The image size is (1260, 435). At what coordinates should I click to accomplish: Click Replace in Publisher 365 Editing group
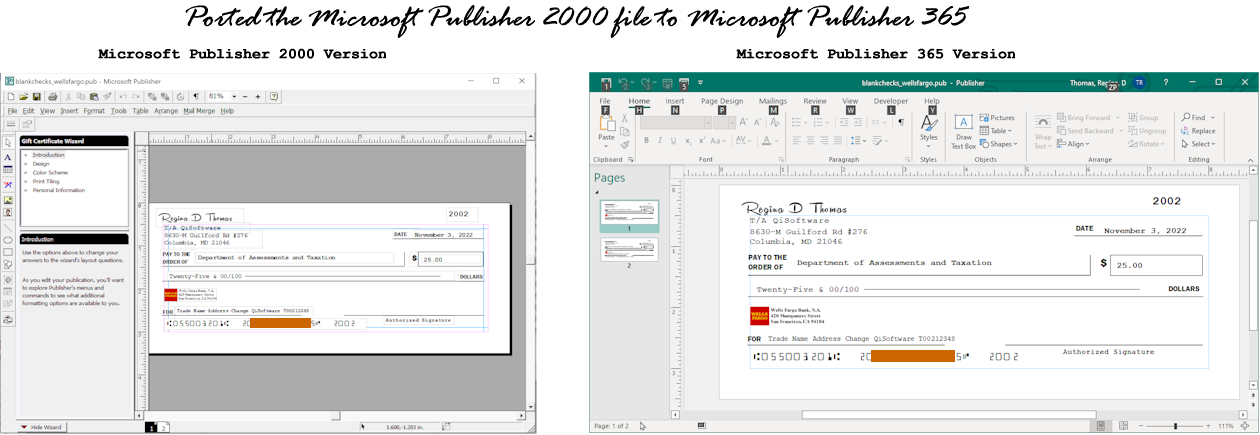point(1198,131)
